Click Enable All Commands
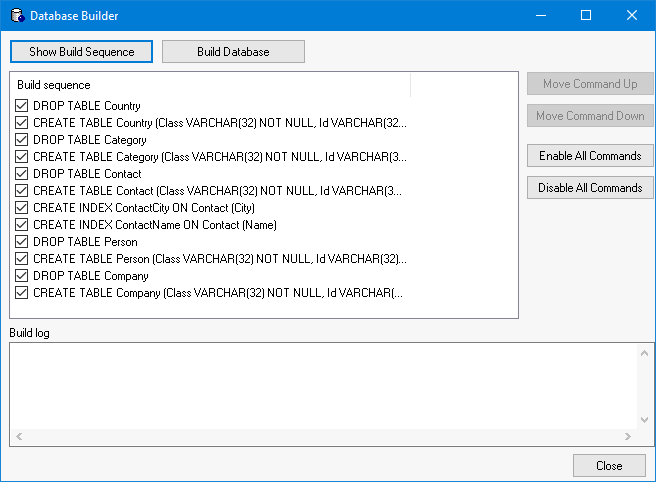 click(x=590, y=156)
